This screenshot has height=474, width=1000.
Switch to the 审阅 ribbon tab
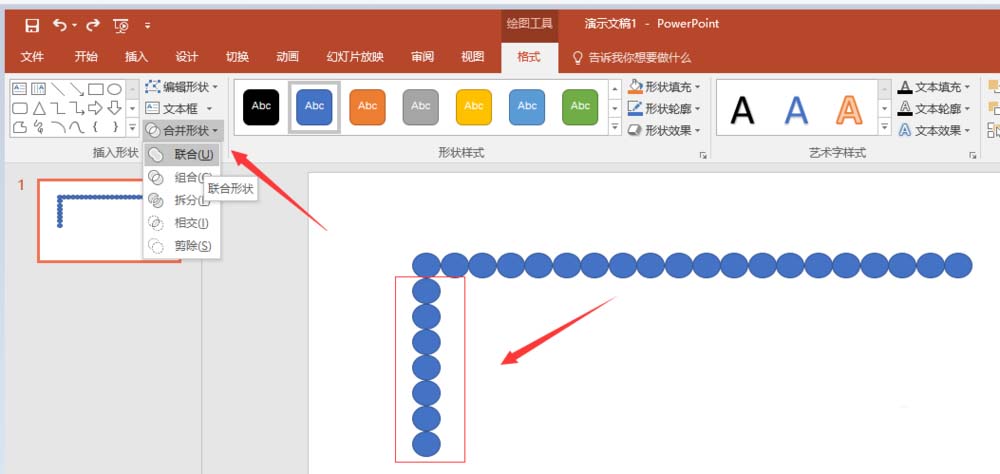(x=422, y=57)
